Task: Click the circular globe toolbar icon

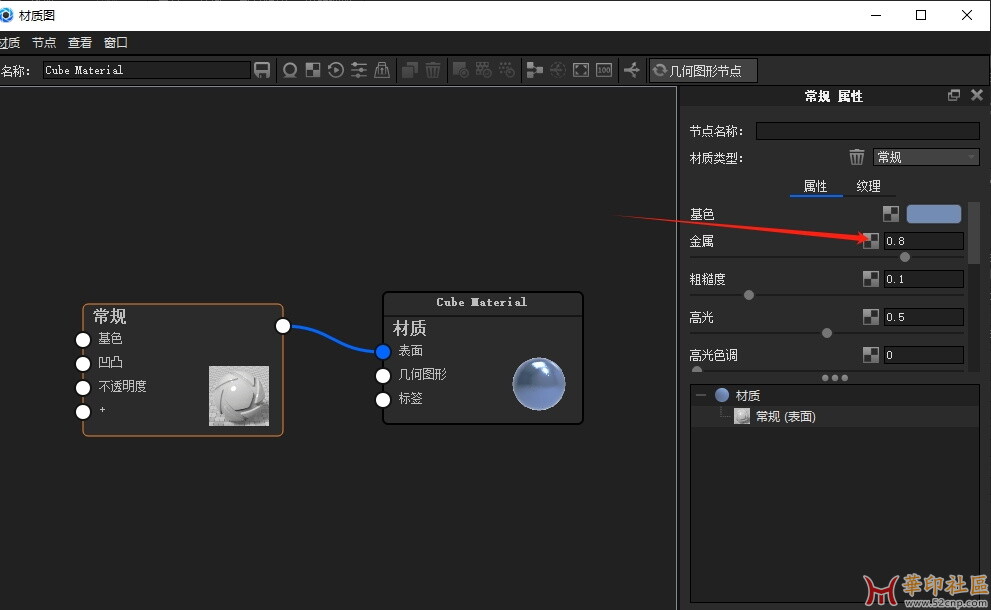Action: pyautogui.click(x=557, y=70)
